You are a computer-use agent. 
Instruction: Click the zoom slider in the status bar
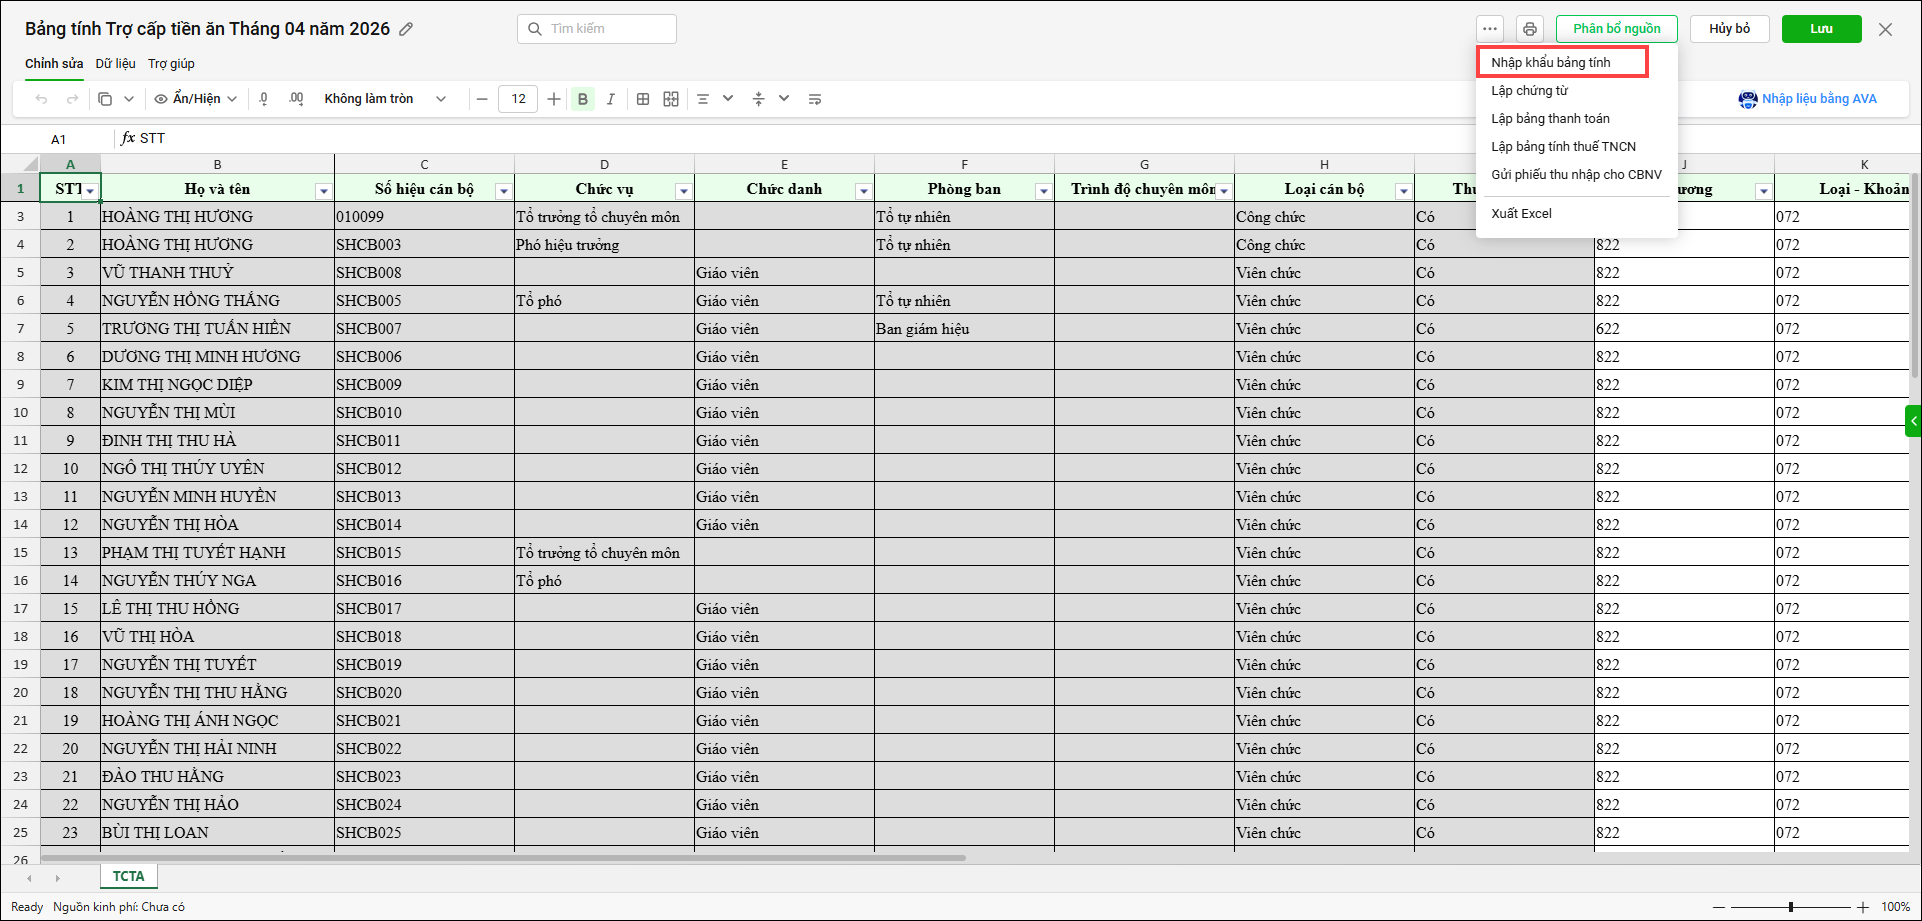(x=1790, y=907)
